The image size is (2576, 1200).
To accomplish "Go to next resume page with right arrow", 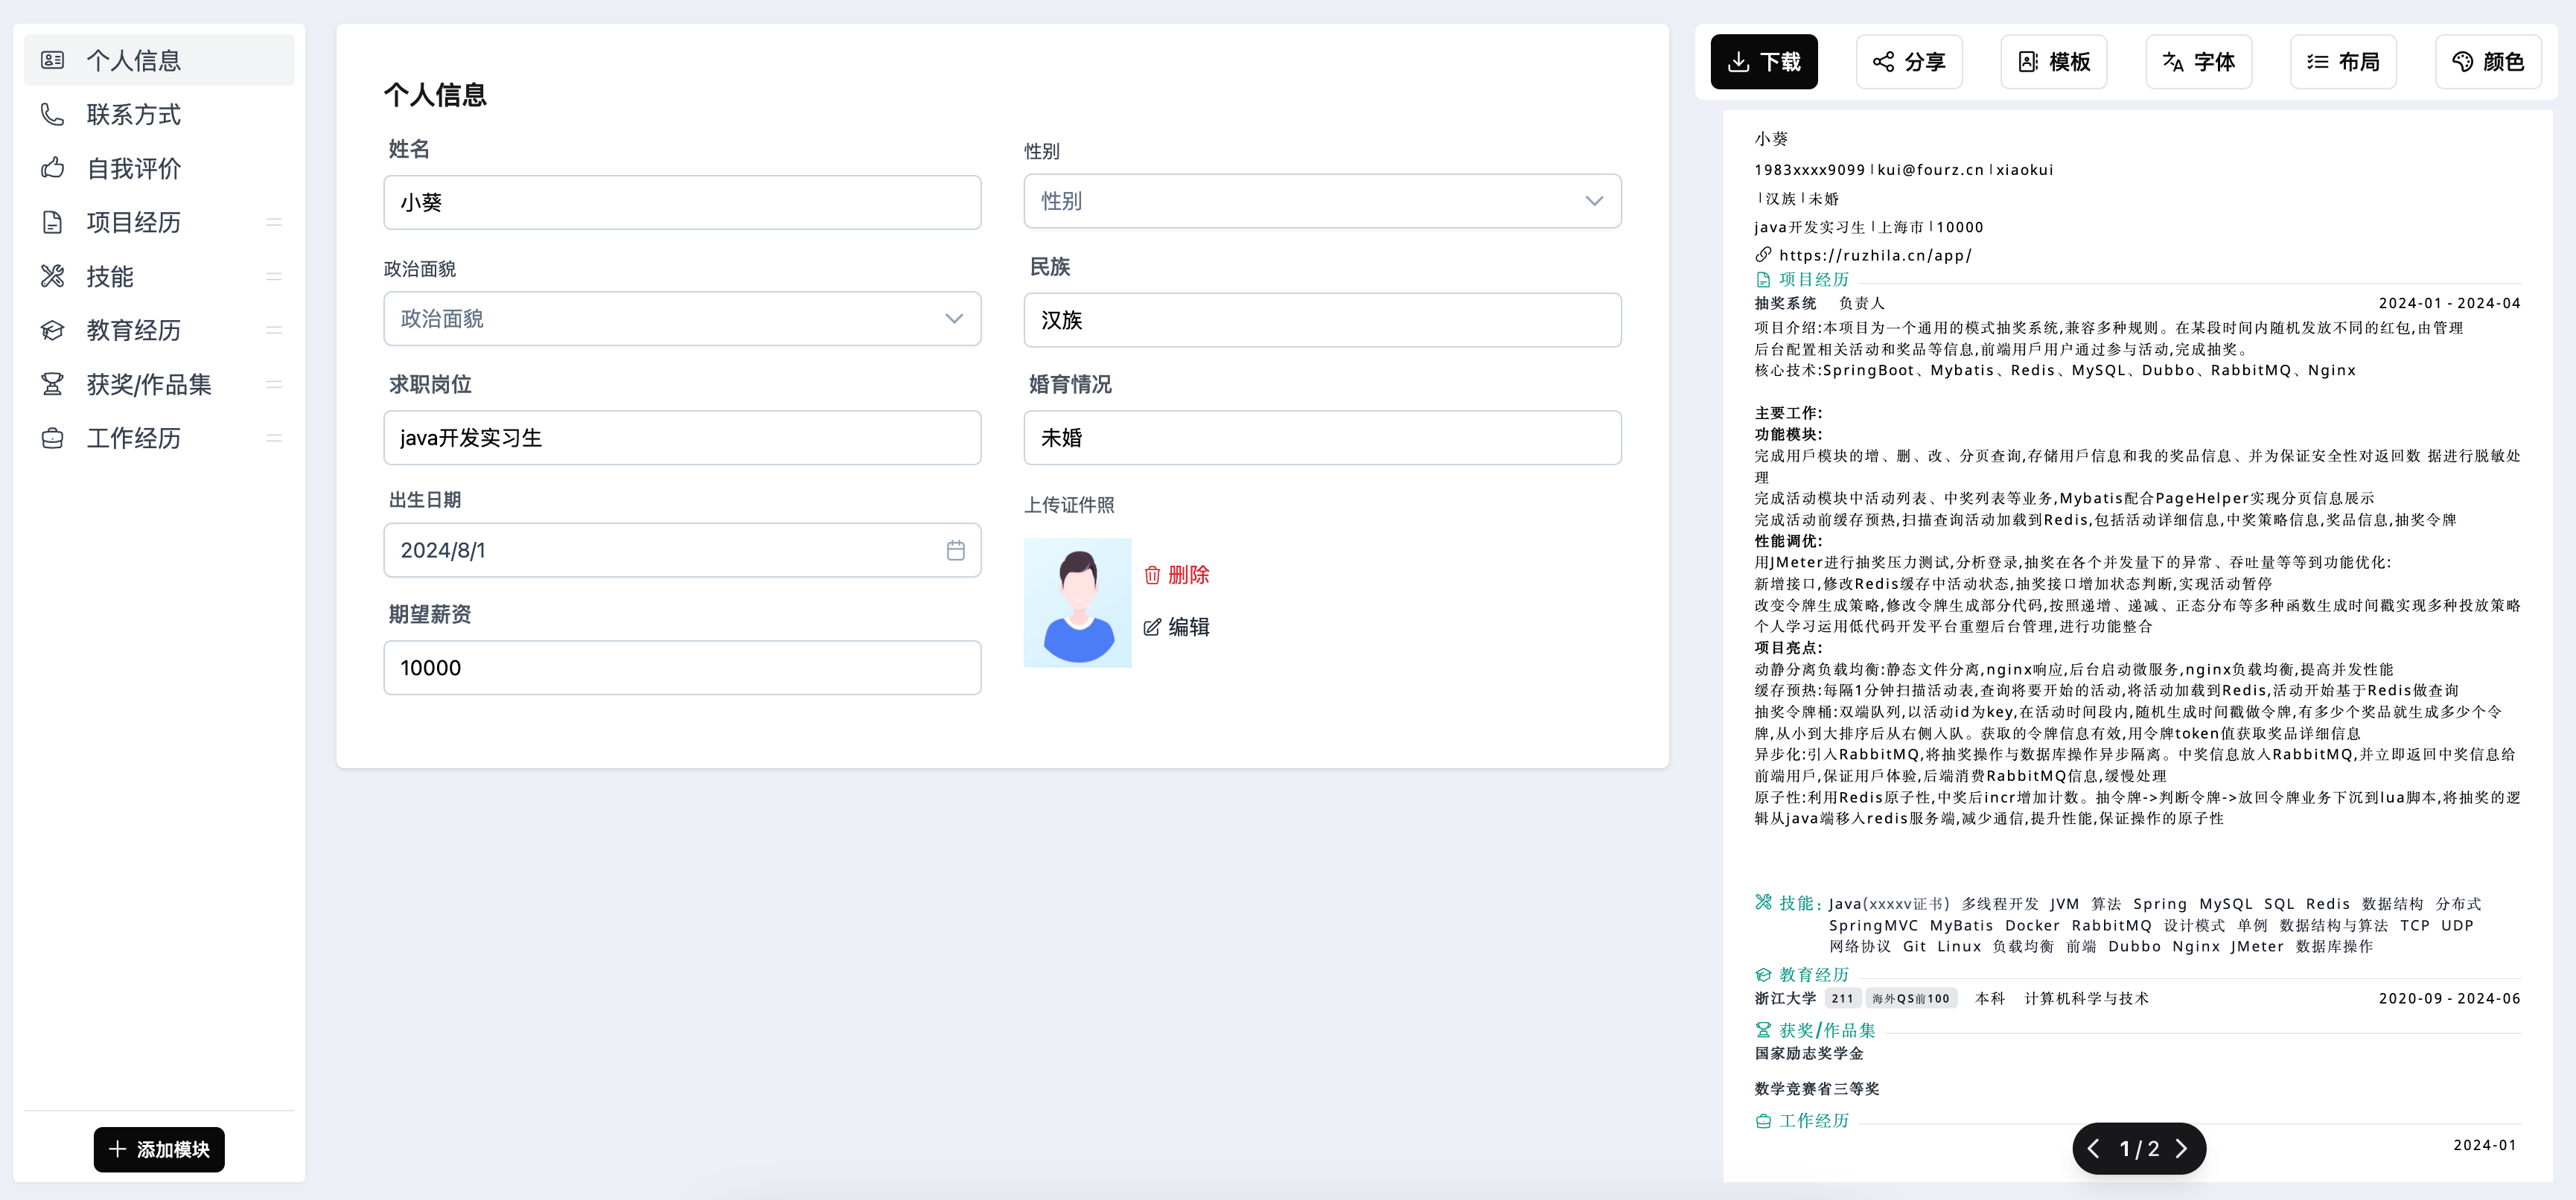I will (x=2182, y=1148).
